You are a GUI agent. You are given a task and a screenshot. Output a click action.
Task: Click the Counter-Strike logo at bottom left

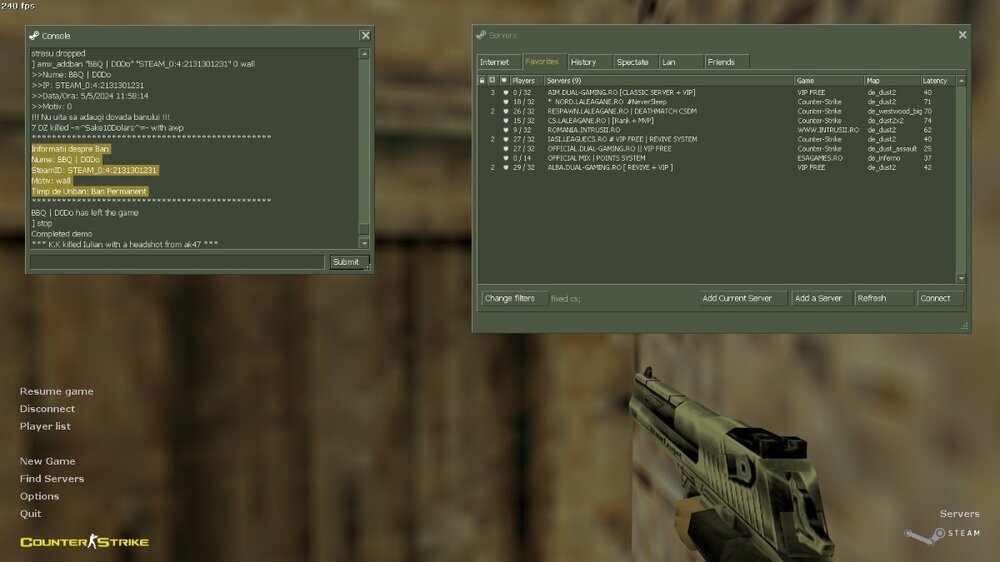(84, 542)
